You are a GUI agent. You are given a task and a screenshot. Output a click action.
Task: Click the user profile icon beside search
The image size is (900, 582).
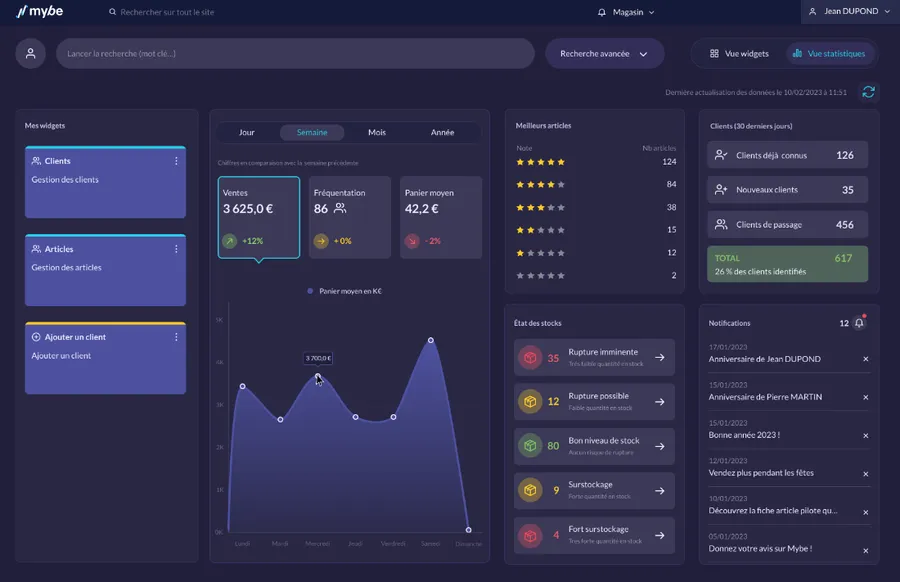pyautogui.click(x=31, y=54)
